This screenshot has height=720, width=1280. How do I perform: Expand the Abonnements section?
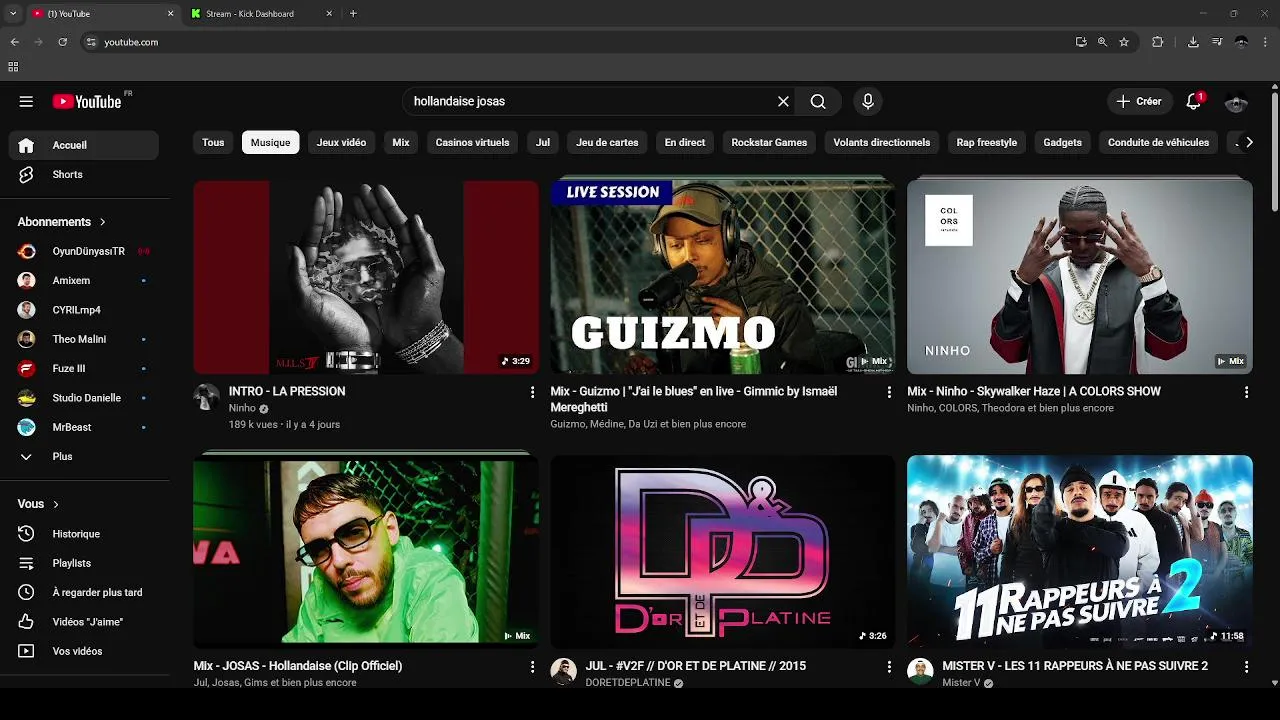tap(62, 222)
